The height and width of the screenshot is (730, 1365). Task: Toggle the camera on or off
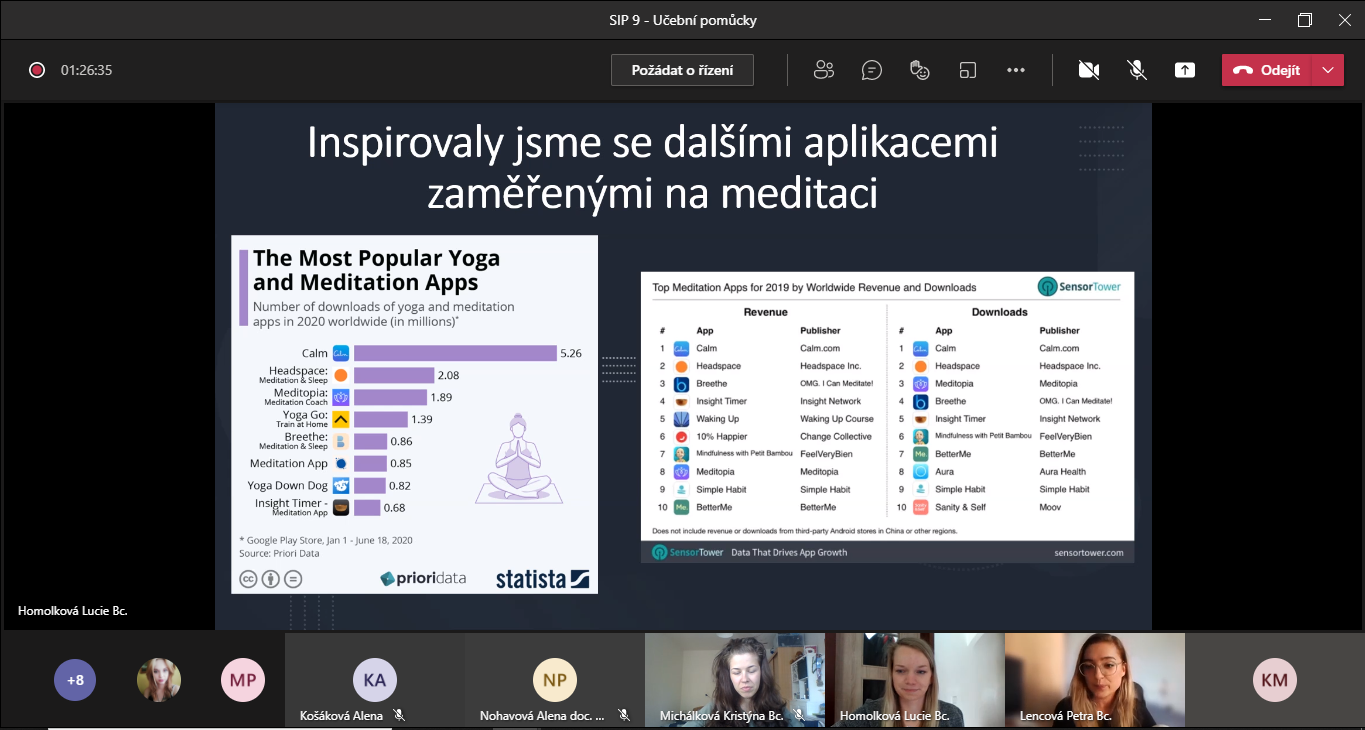click(x=1088, y=70)
